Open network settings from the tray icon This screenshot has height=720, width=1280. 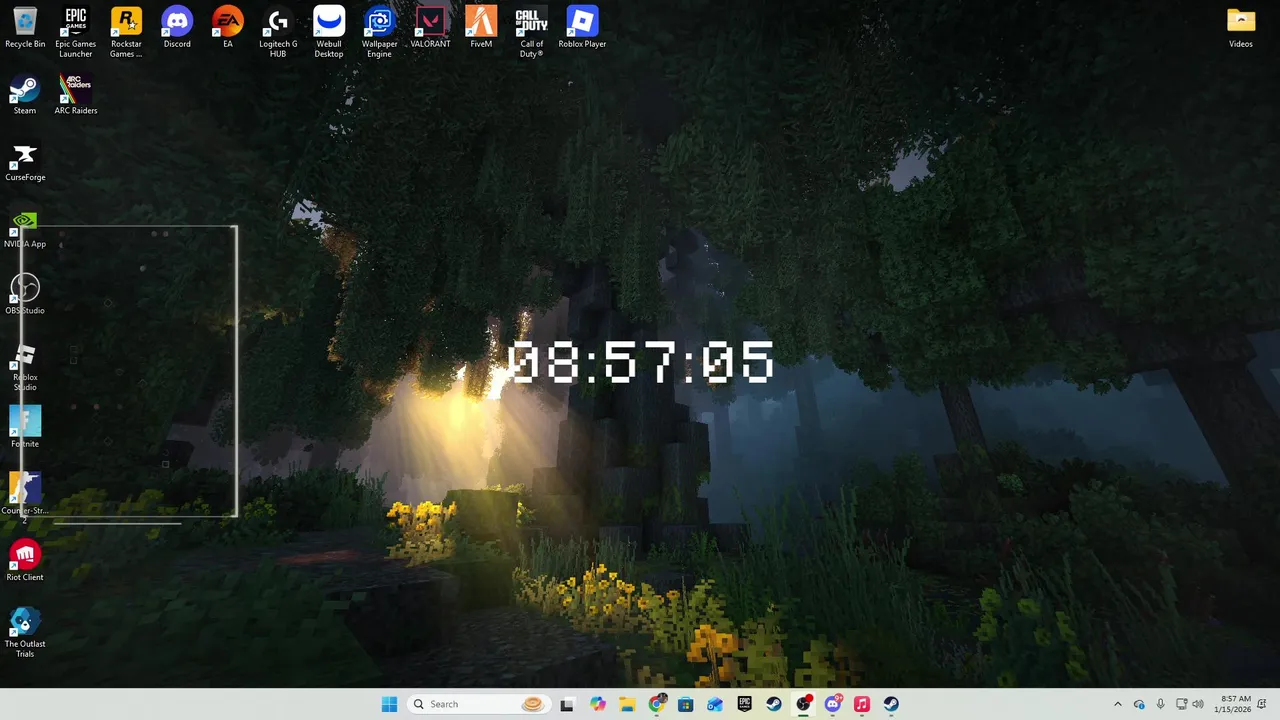coord(1181,704)
